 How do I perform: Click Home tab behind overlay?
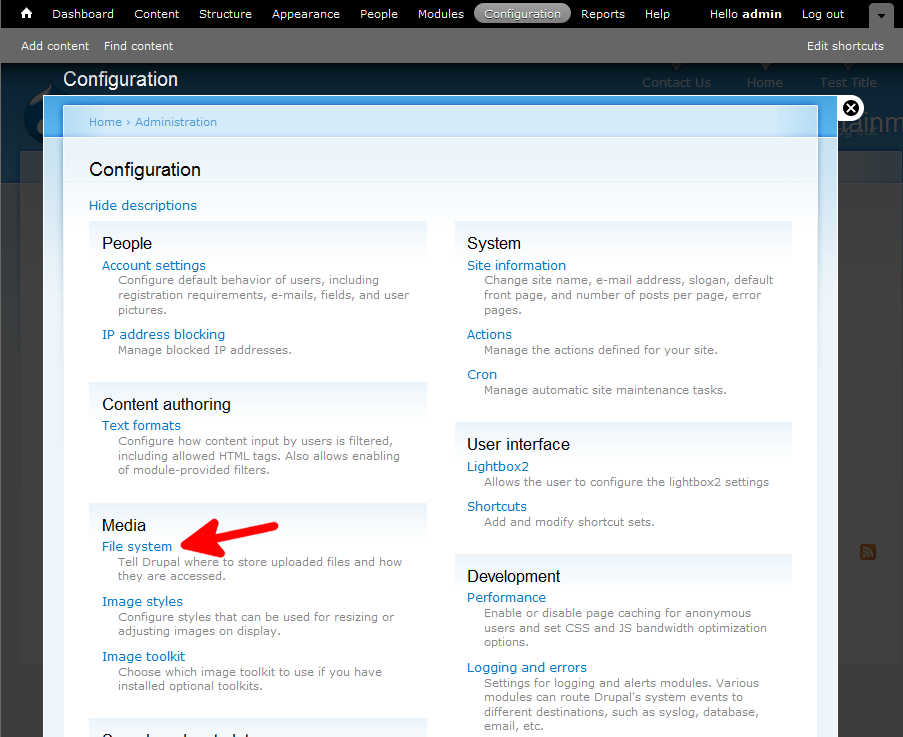764,83
